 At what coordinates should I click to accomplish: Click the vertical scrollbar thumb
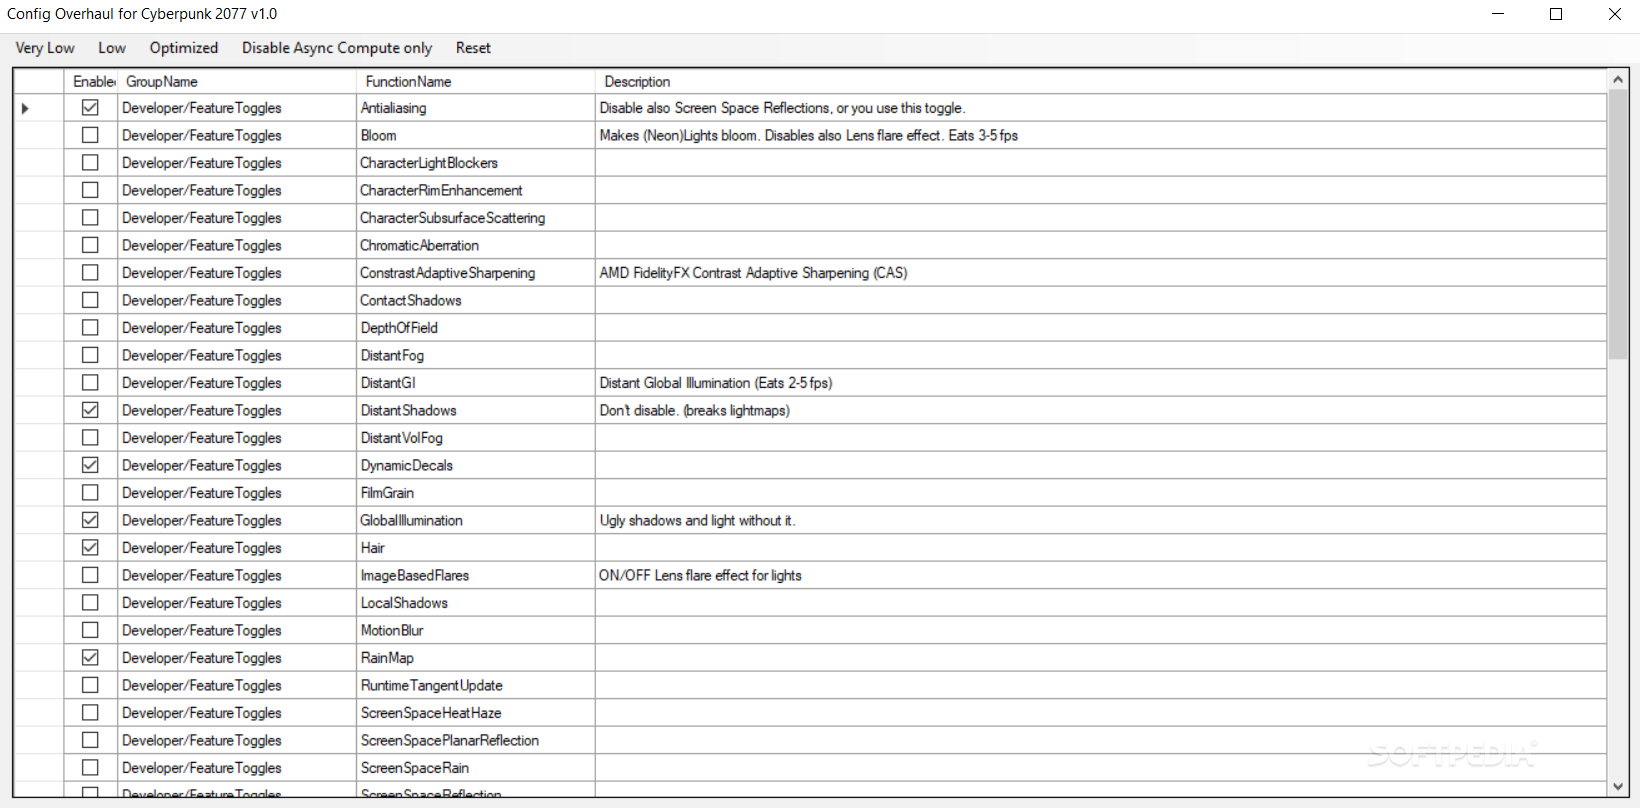[x=1618, y=224]
